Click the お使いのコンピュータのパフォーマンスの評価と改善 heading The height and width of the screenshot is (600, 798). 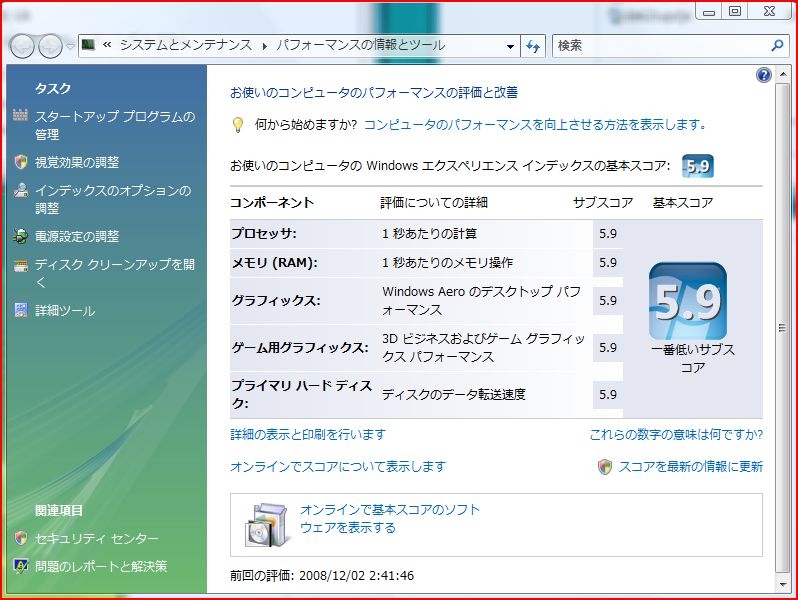coord(374,93)
